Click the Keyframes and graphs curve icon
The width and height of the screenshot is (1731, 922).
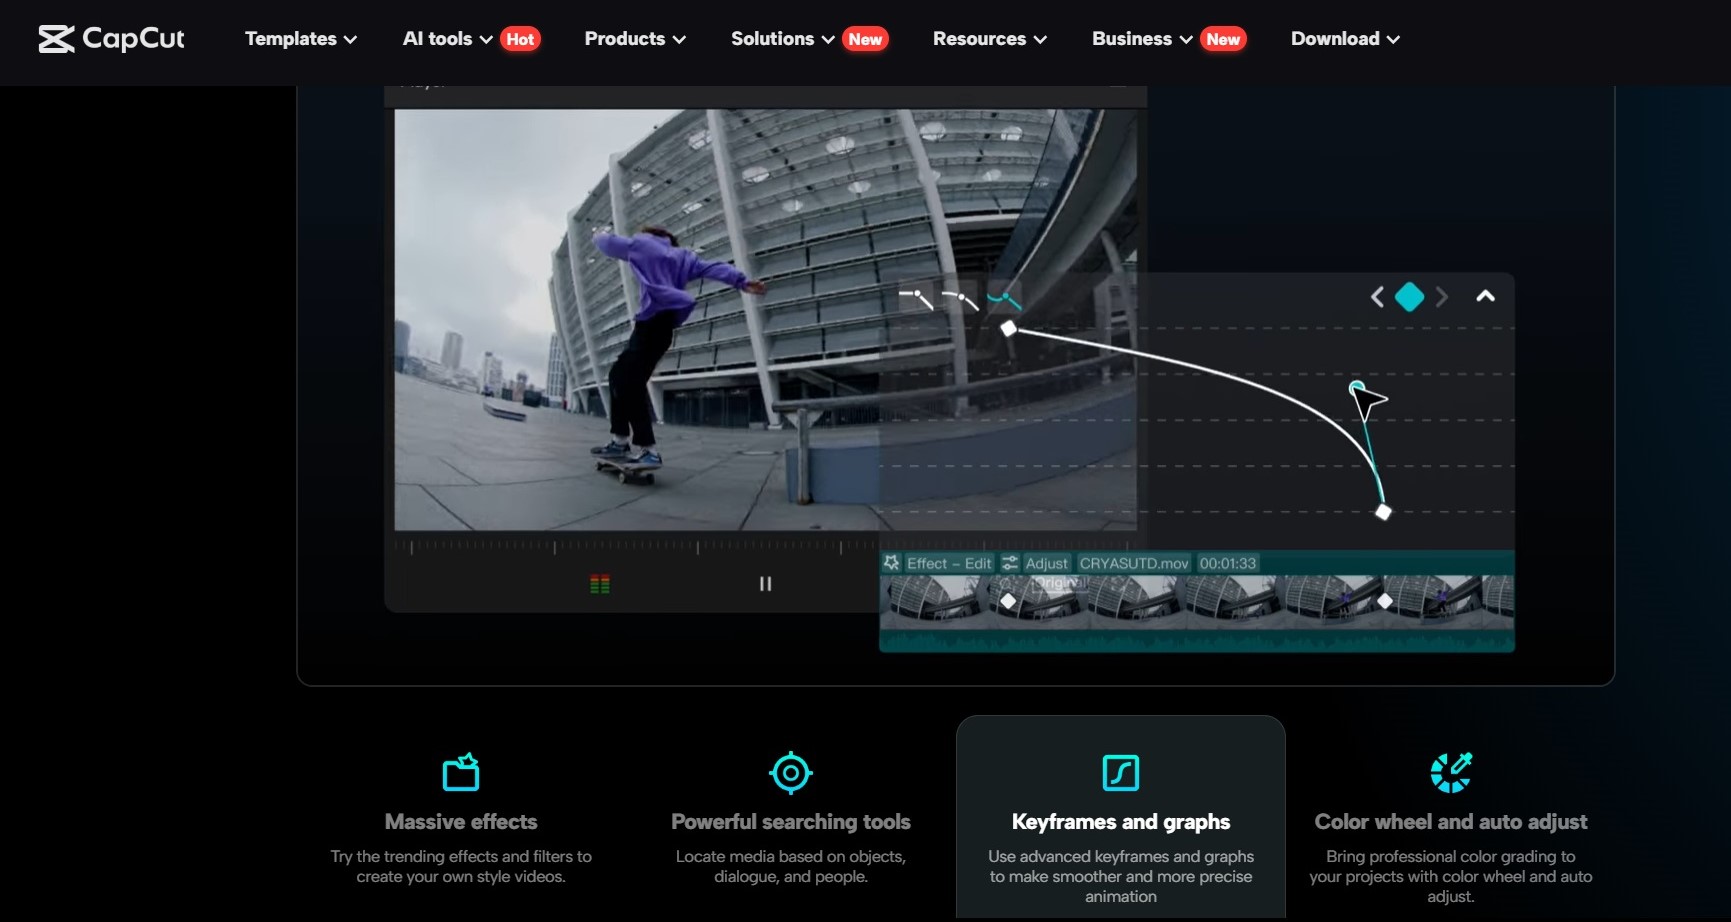[1121, 773]
